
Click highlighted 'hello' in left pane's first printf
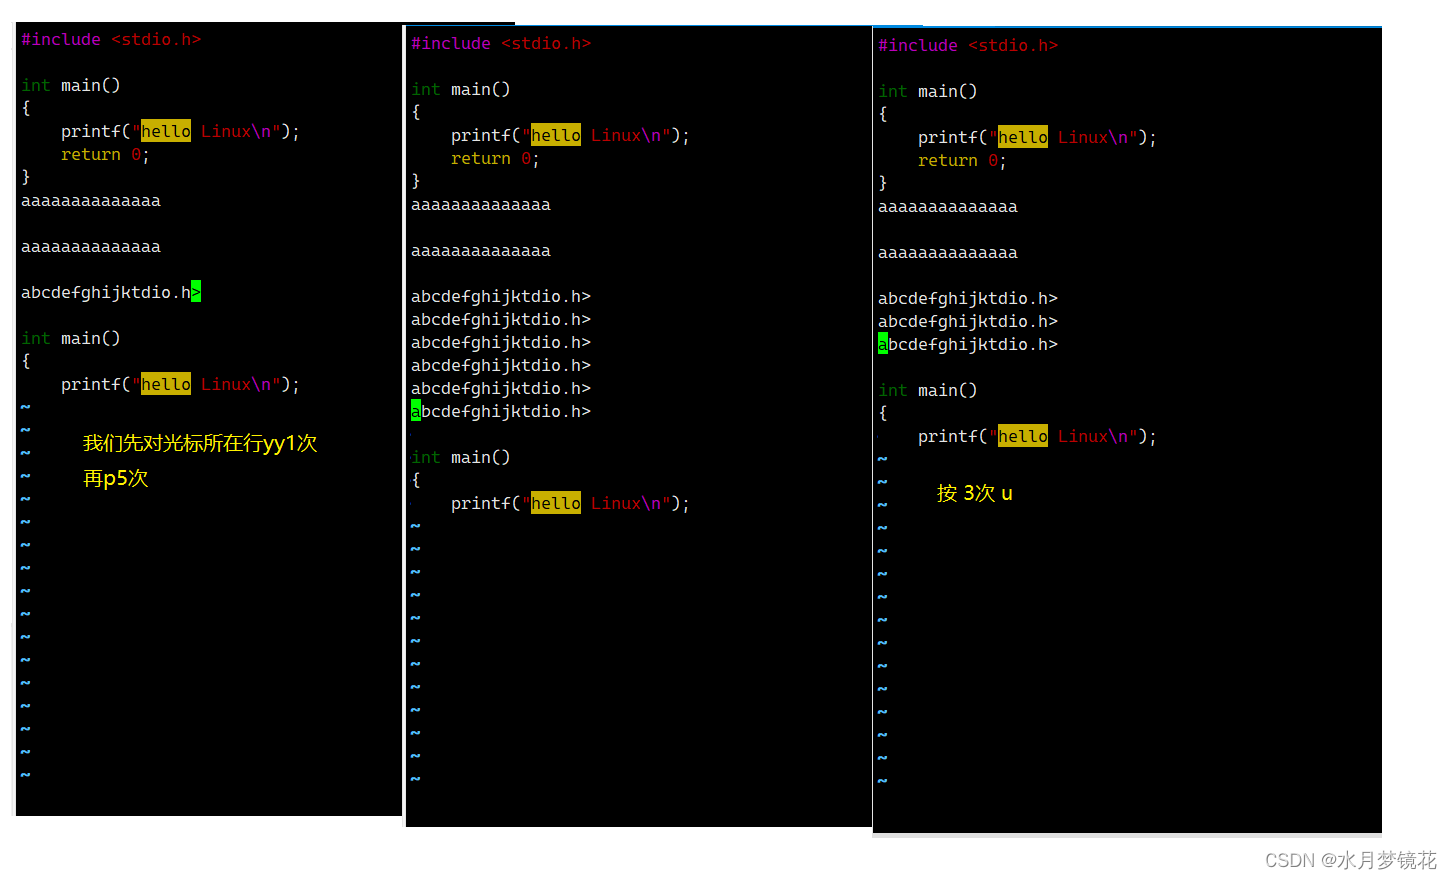(166, 132)
